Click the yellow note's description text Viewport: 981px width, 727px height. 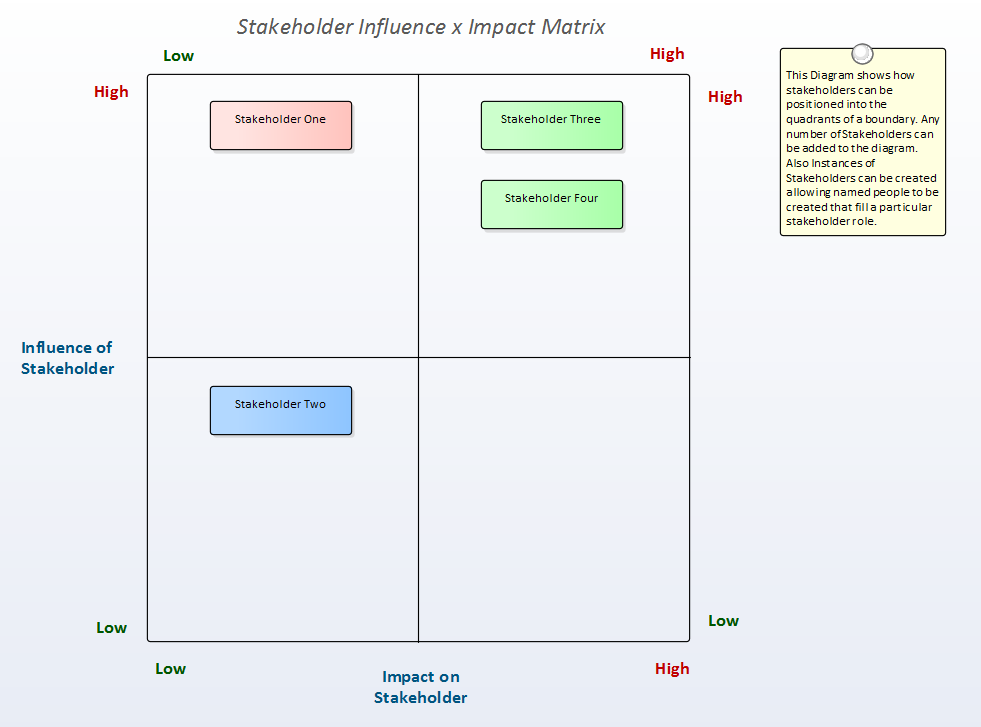(x=862, y=148)
